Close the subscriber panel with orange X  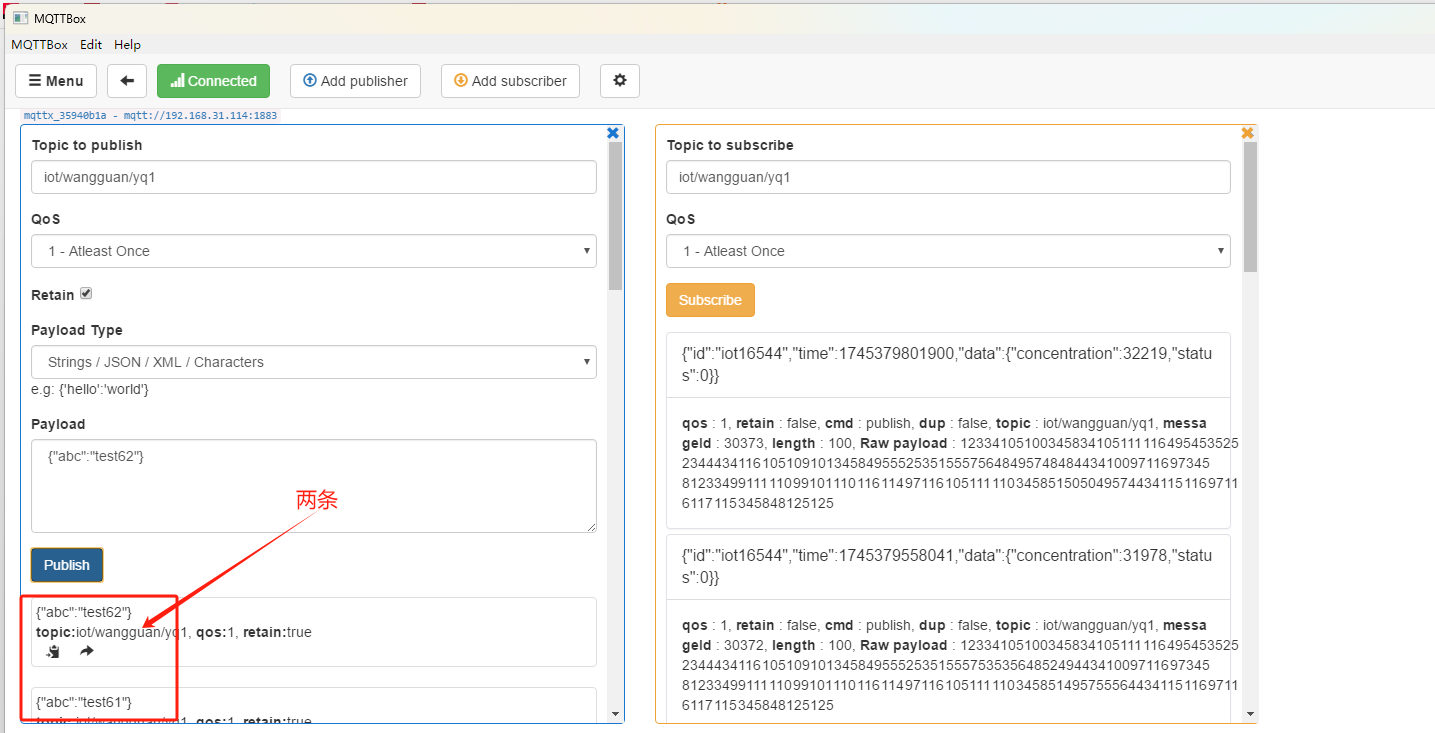tap(1247, 133)
